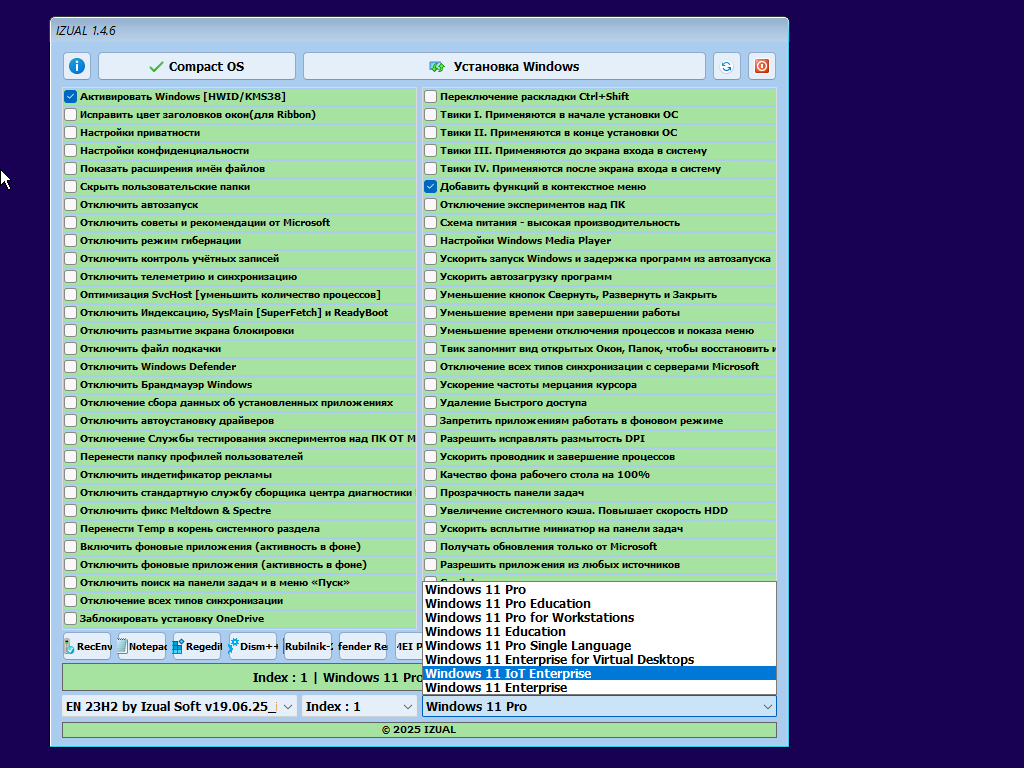This screenshot has width=1024, height=768.
Task: Check Отключить автозапуск checkbox
Action: 71,205
